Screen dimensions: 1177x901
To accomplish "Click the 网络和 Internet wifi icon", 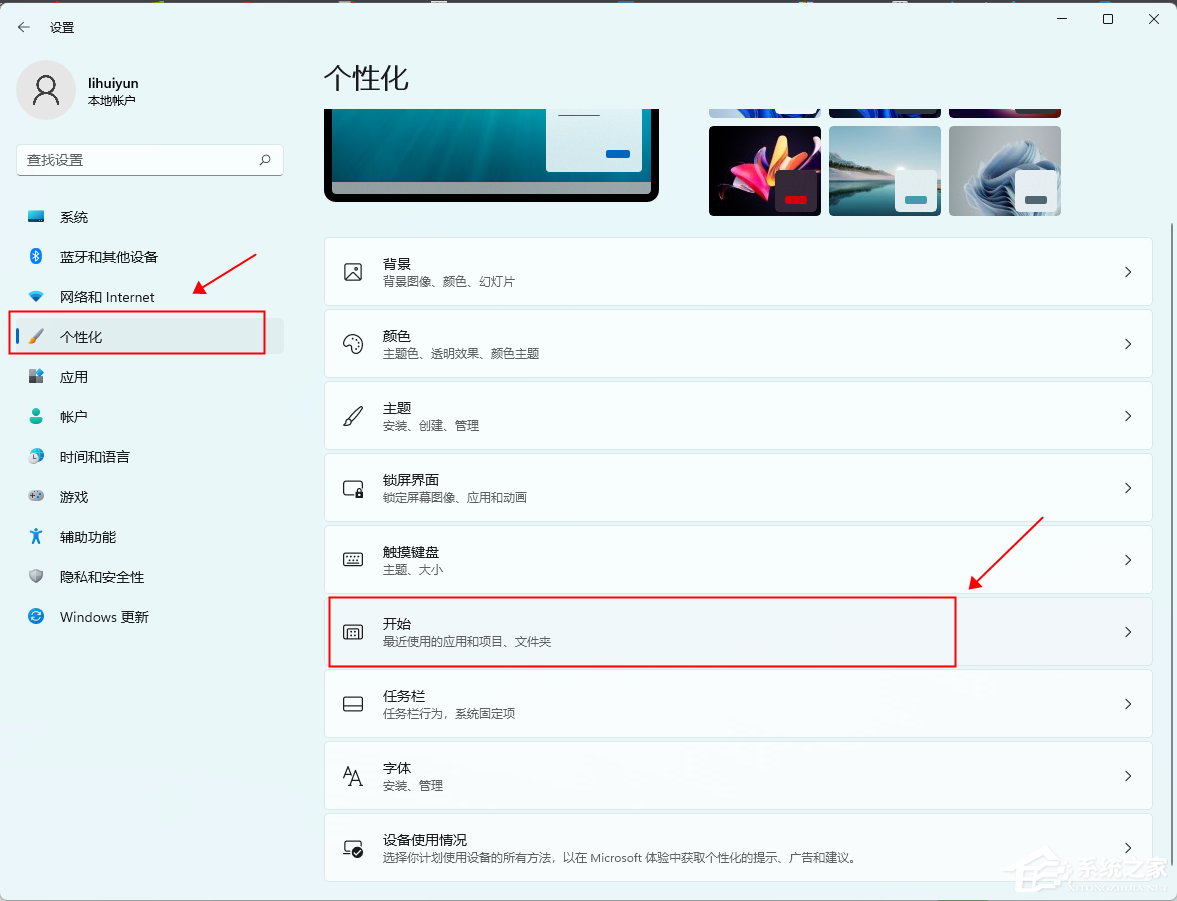I will pos(36,297).
